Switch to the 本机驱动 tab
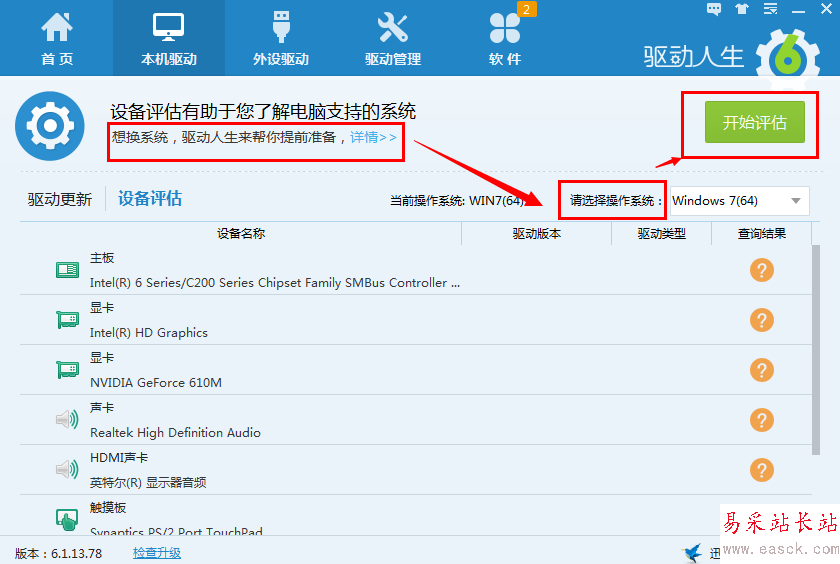This screenshot has width=840, height=564. point(169,39)
